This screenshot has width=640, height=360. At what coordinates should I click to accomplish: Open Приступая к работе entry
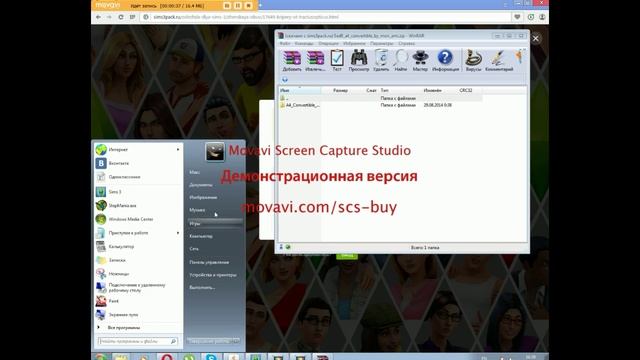click(x=138, y=233)
